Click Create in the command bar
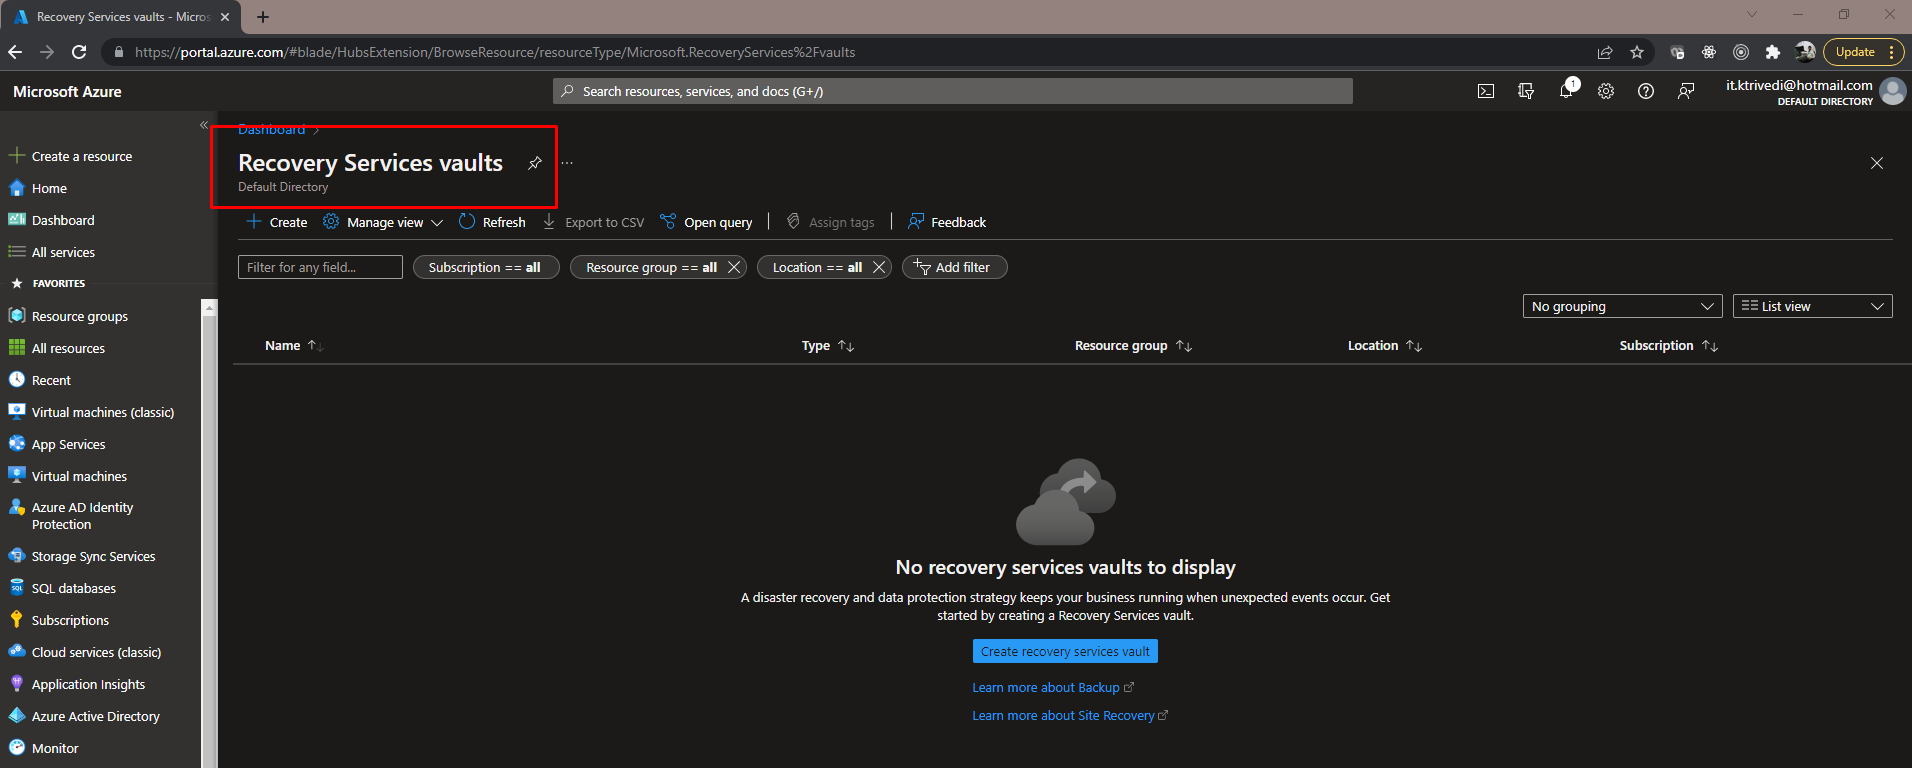The height and width of the screenshot is (768, 1912). coord(277,222)
